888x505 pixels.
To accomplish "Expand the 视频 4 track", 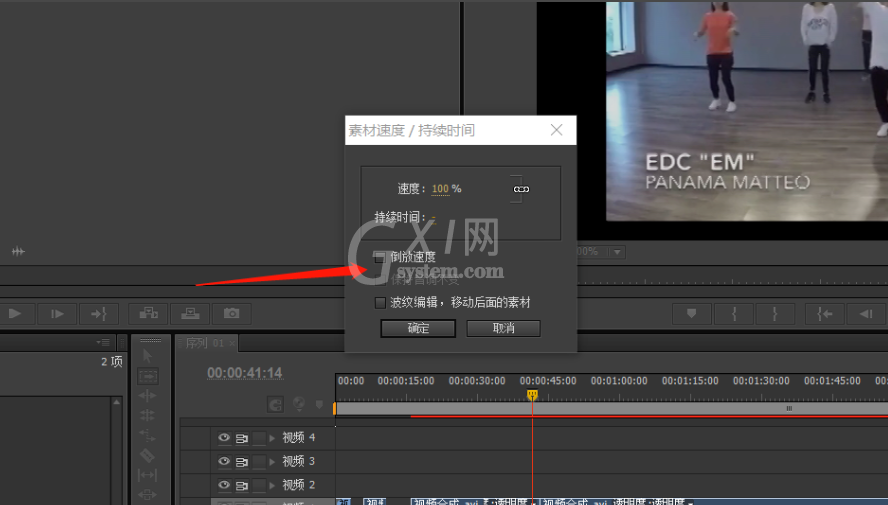I will tap(272, 438).
